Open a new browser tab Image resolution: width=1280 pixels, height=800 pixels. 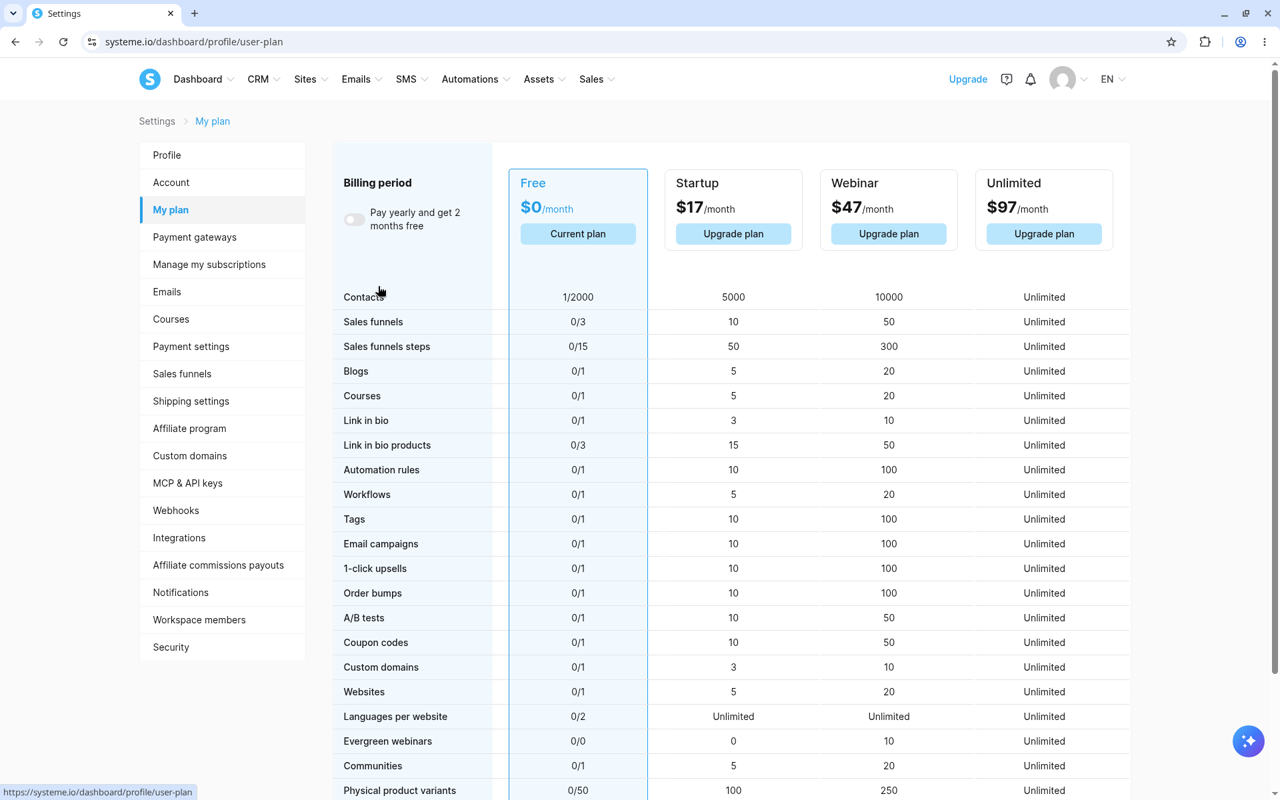pos(195,14)
